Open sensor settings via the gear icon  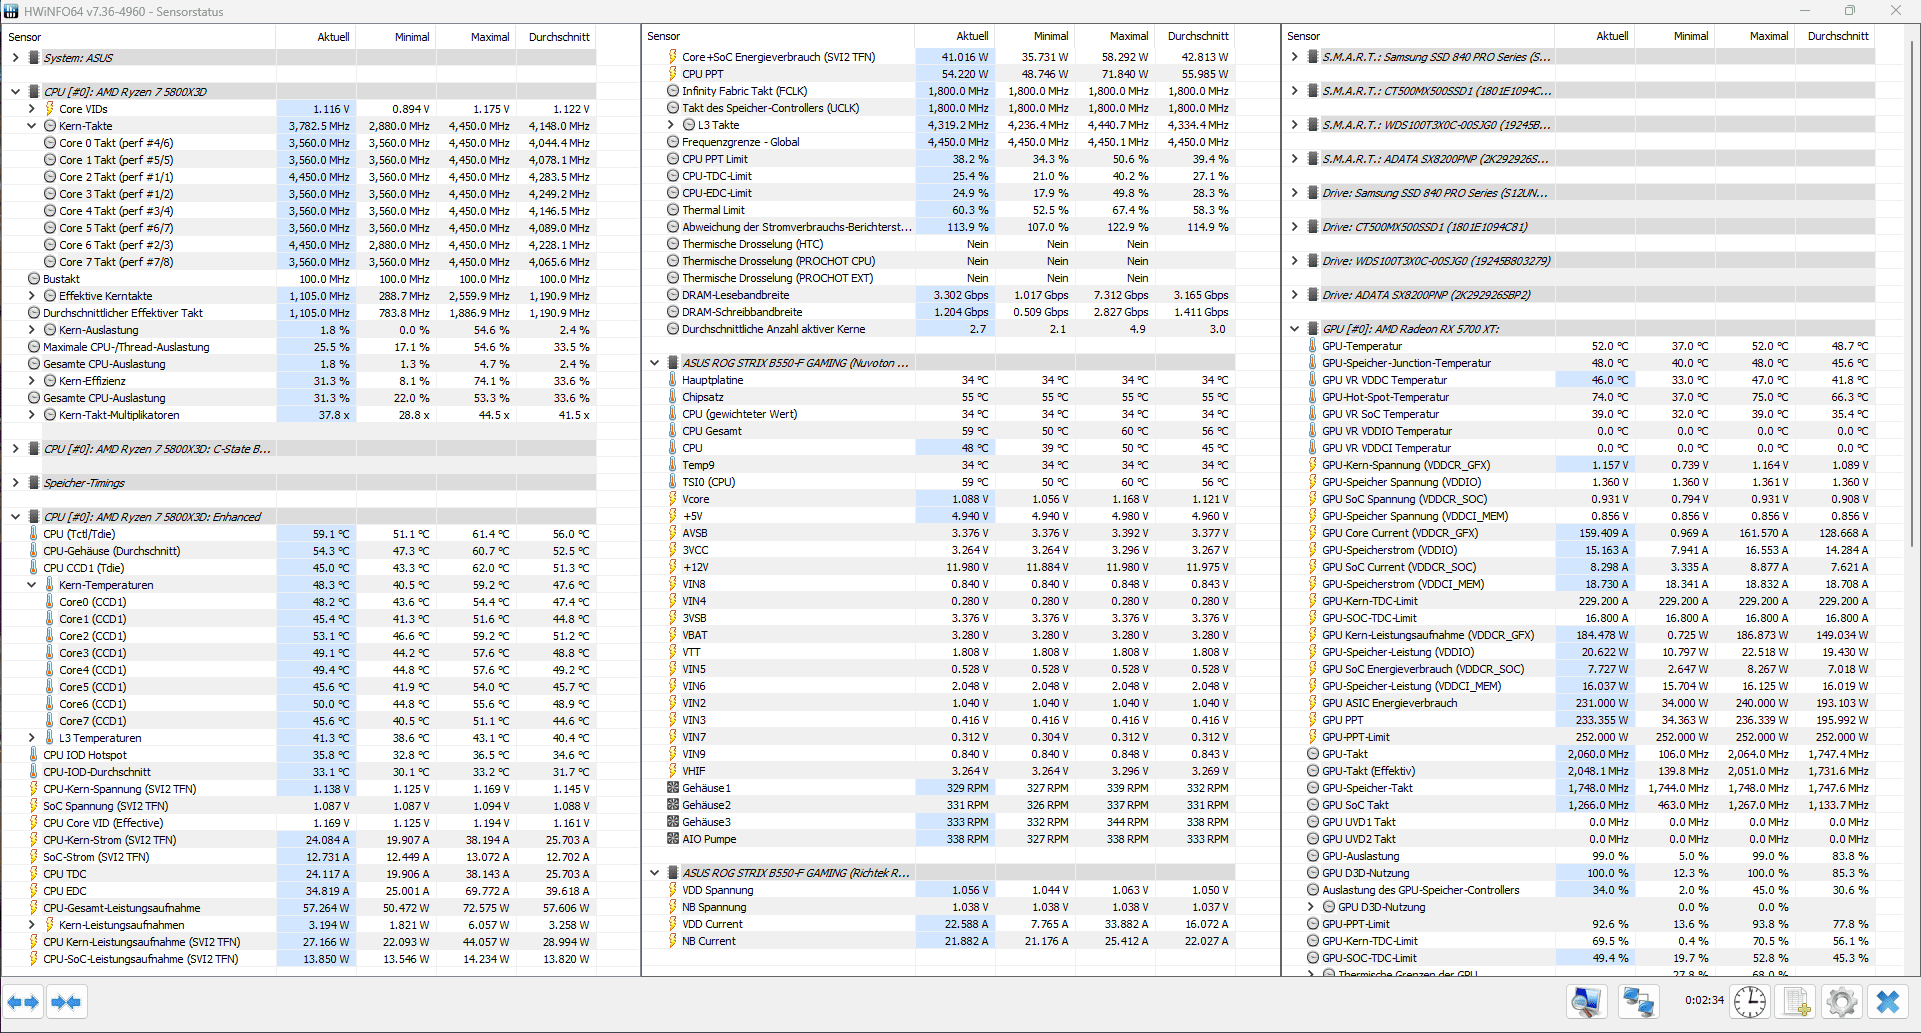(1842, 1001)
